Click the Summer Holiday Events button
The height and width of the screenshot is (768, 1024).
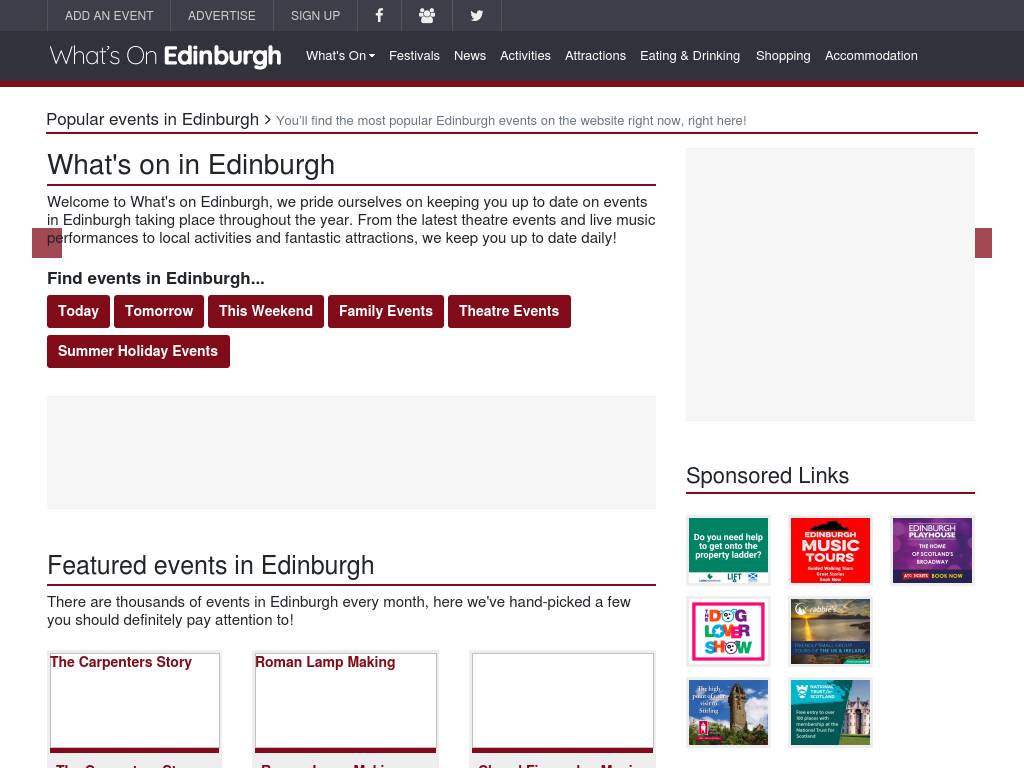(138, 351)
